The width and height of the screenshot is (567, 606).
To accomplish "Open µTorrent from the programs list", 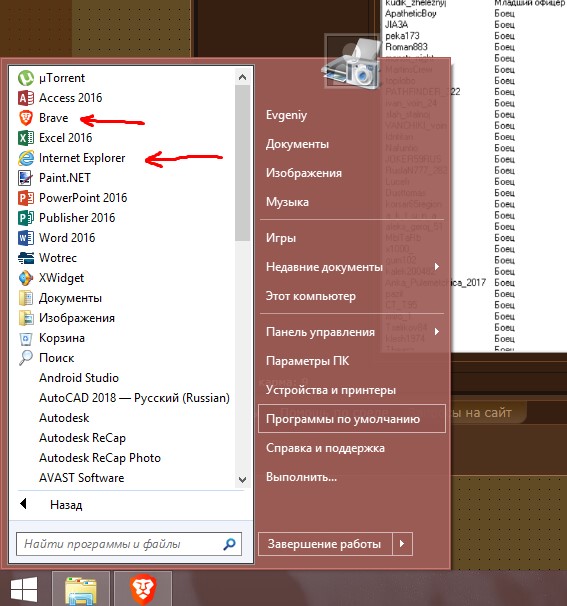I will point(51,78).
